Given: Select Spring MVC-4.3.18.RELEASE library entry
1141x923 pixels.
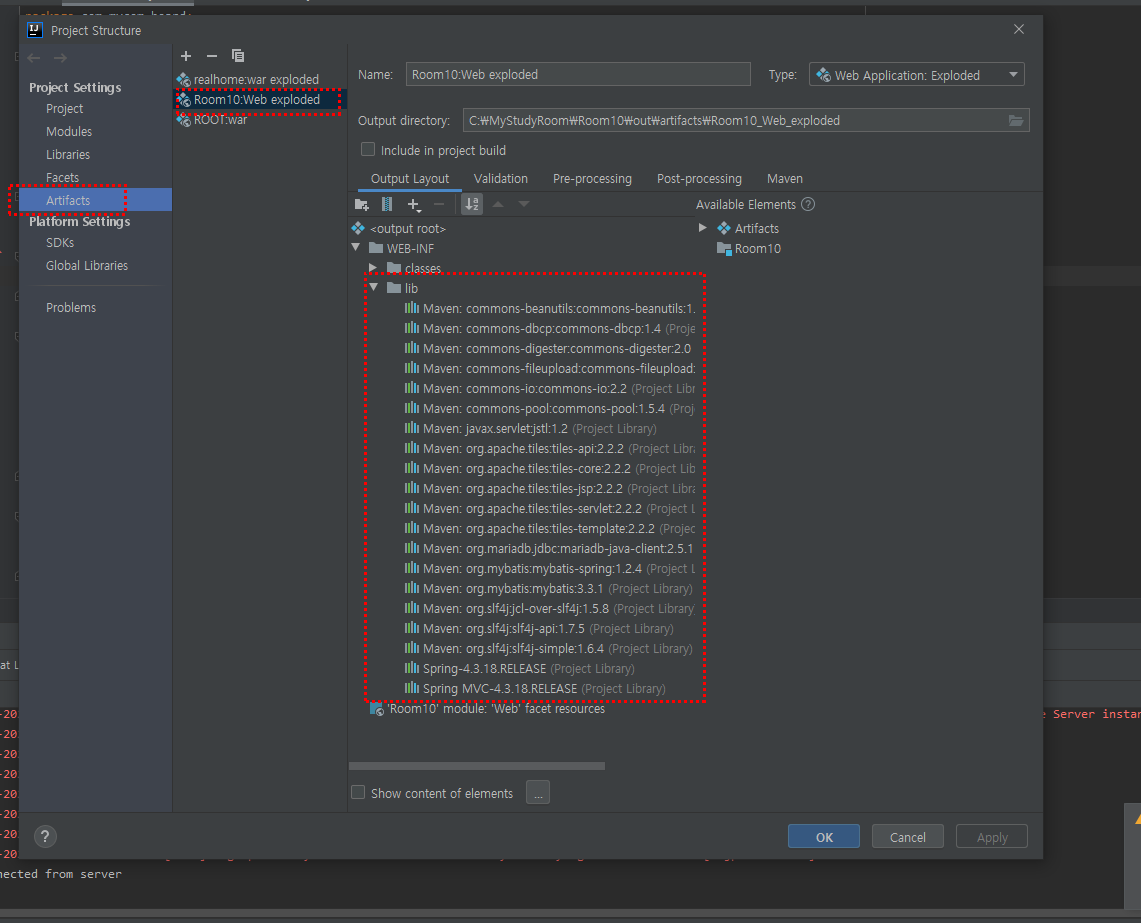Looking at the screenshot, I should click(x=535, y=689).
